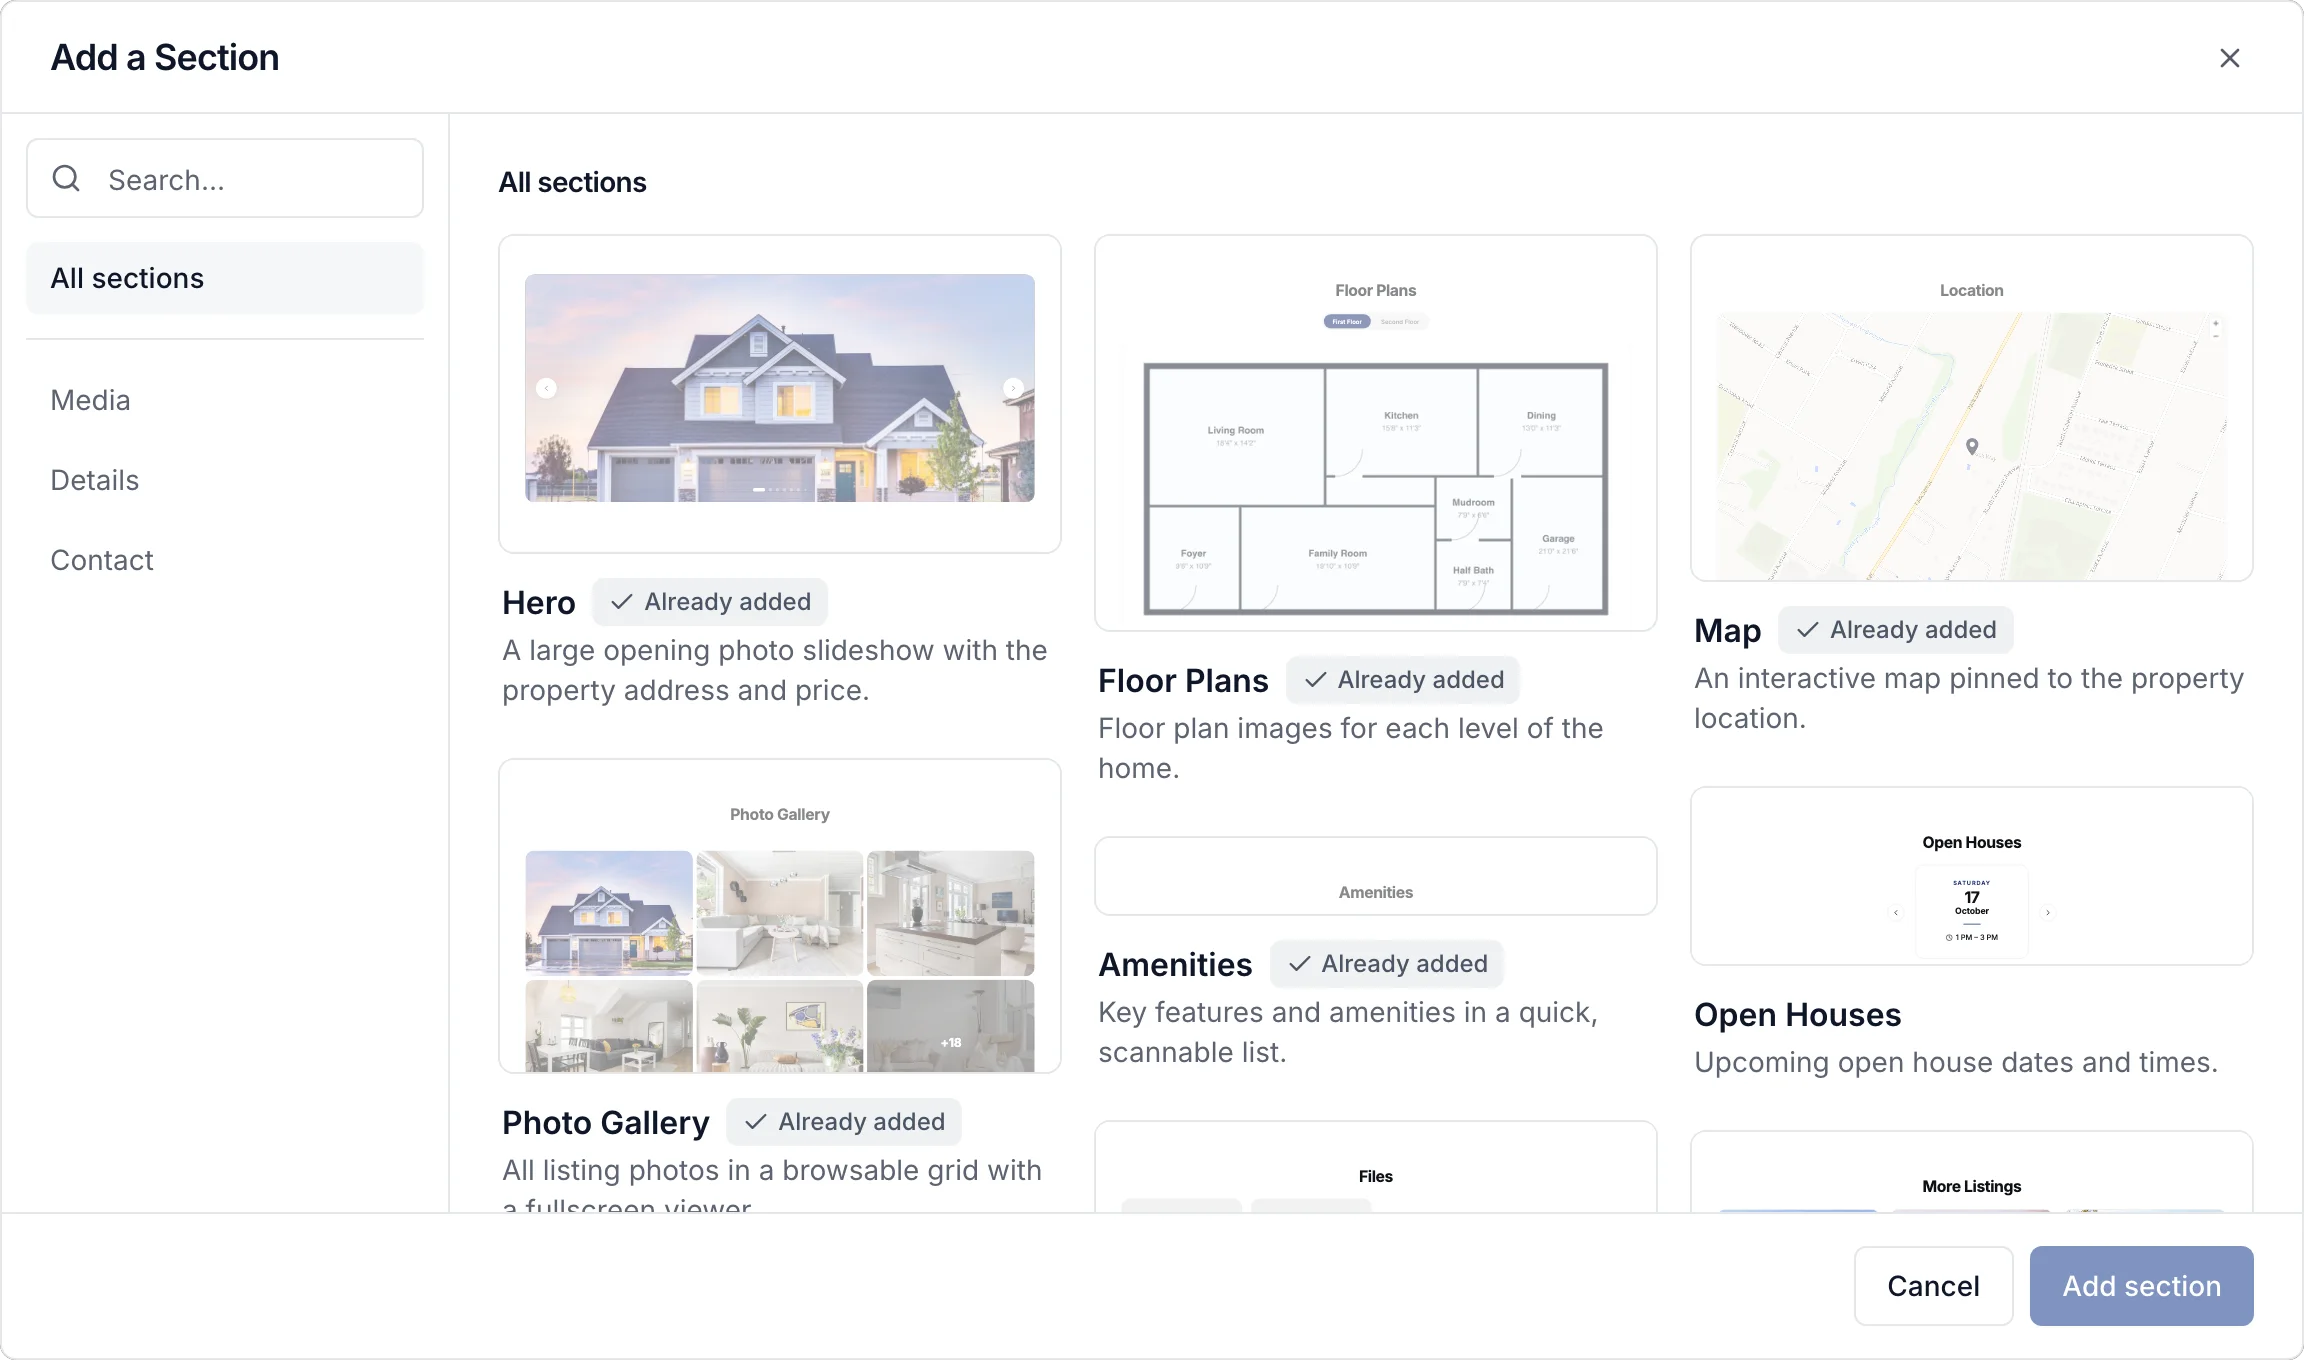Click the Amenities title text

(1175, 965)
